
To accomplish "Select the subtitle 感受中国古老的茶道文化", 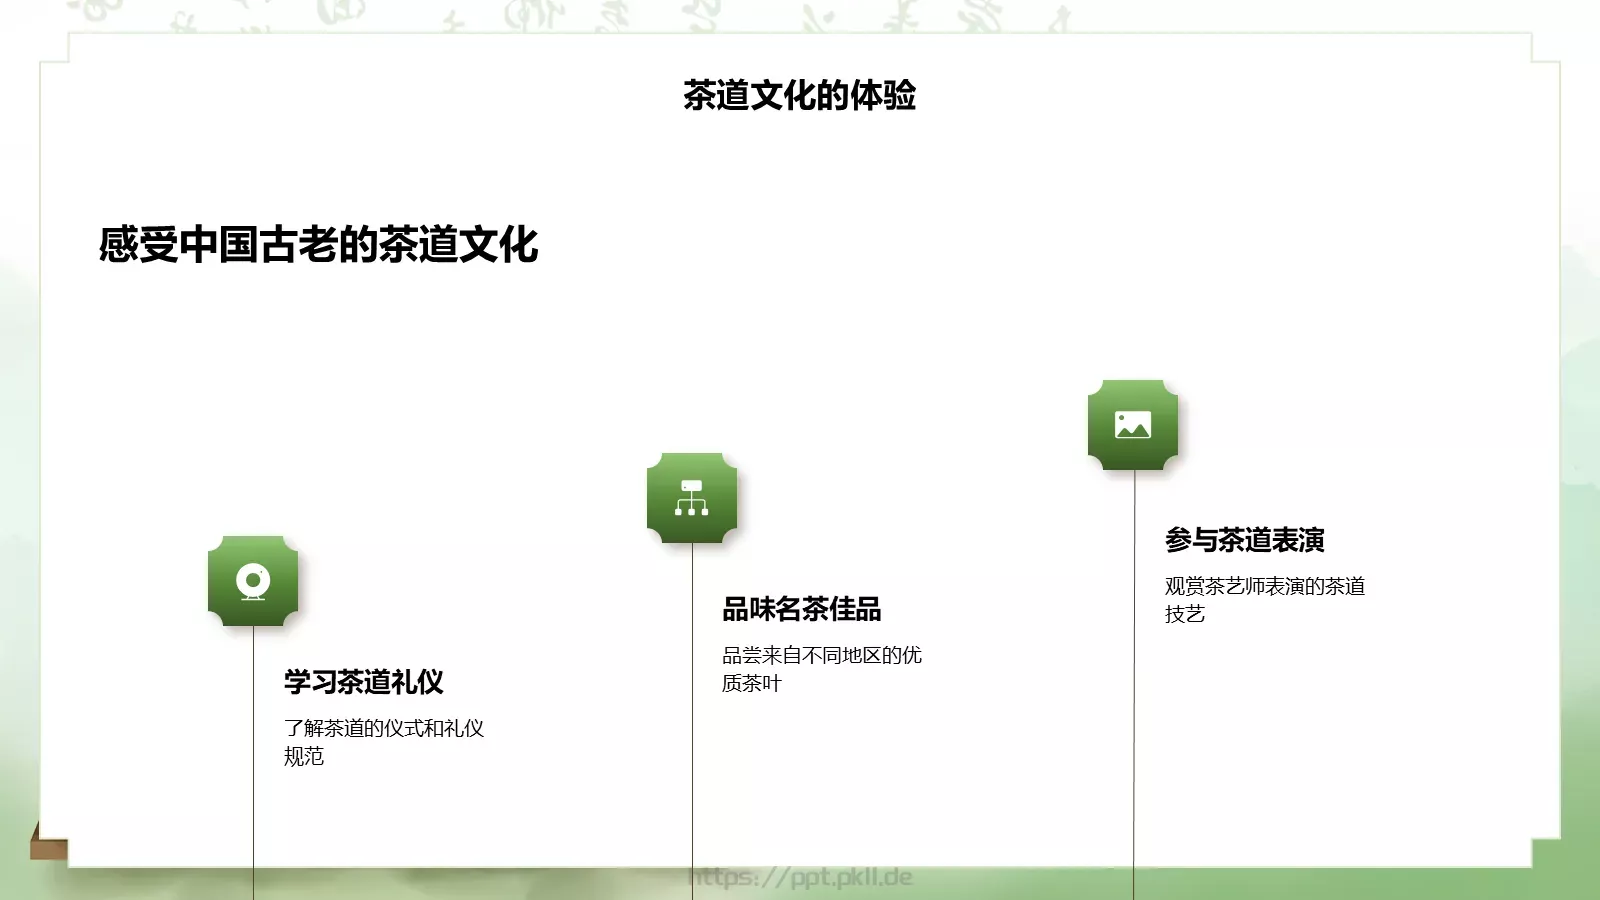I will pyautogui.click(x=319, y=245).
